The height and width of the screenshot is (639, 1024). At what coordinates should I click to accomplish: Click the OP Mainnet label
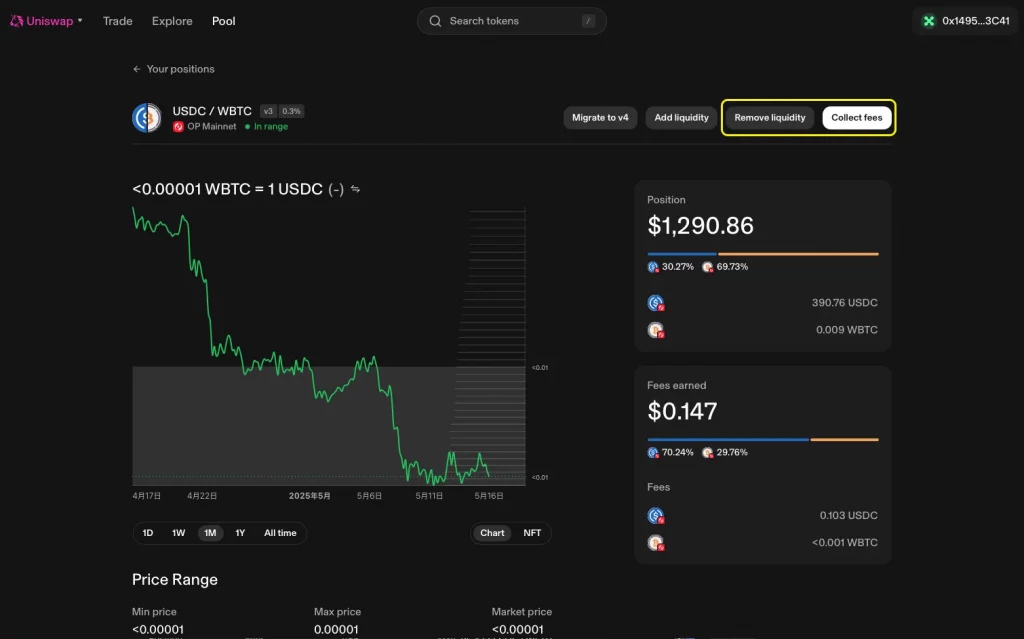tap(212, 127)
